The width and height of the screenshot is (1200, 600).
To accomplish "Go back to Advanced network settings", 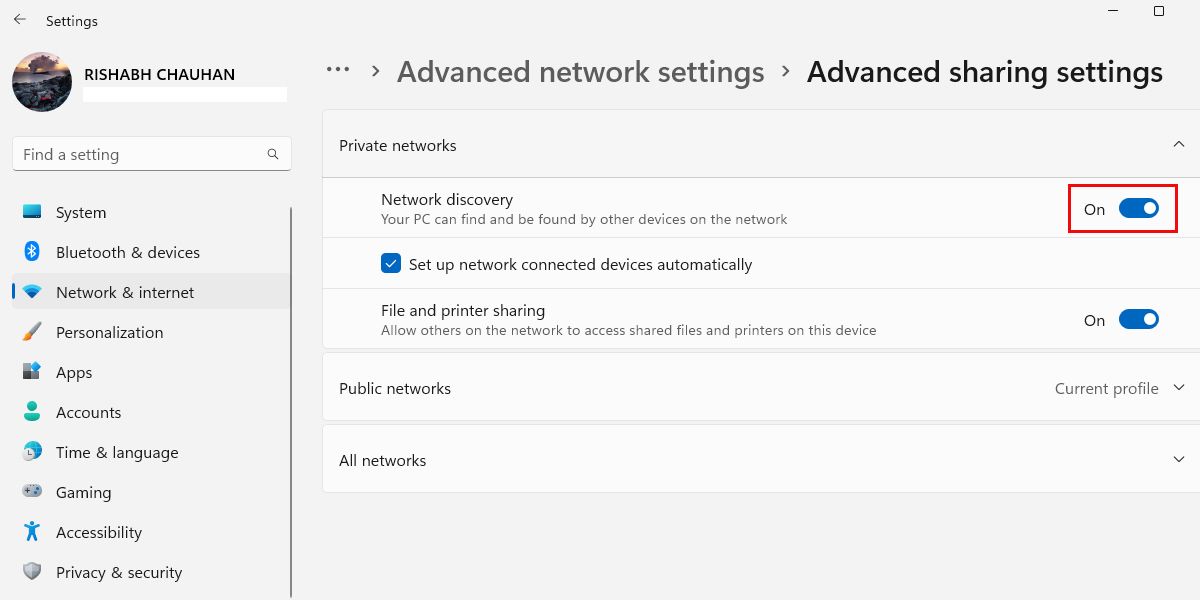I will (x=580, y=71).
